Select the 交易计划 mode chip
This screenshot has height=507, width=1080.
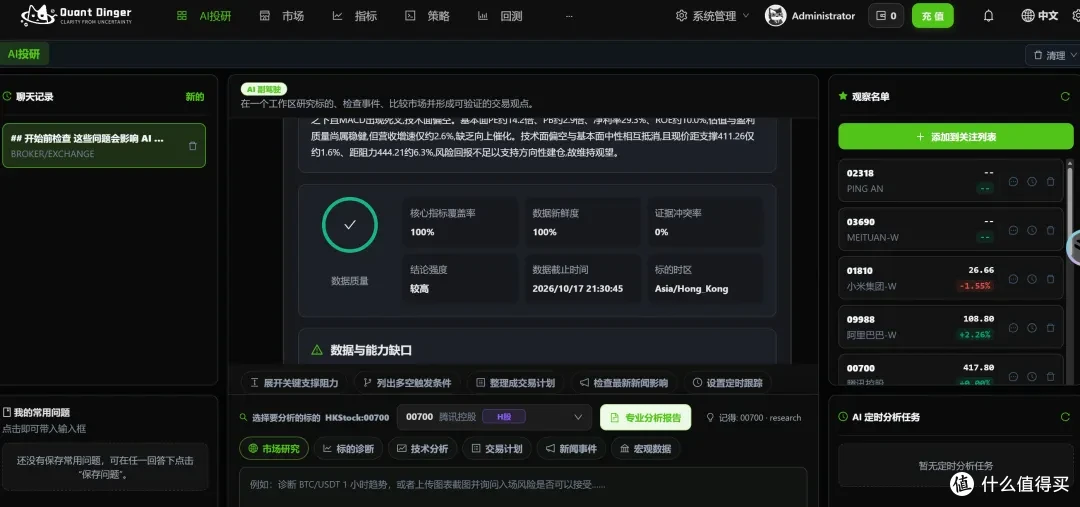click(x=497, y=448)
